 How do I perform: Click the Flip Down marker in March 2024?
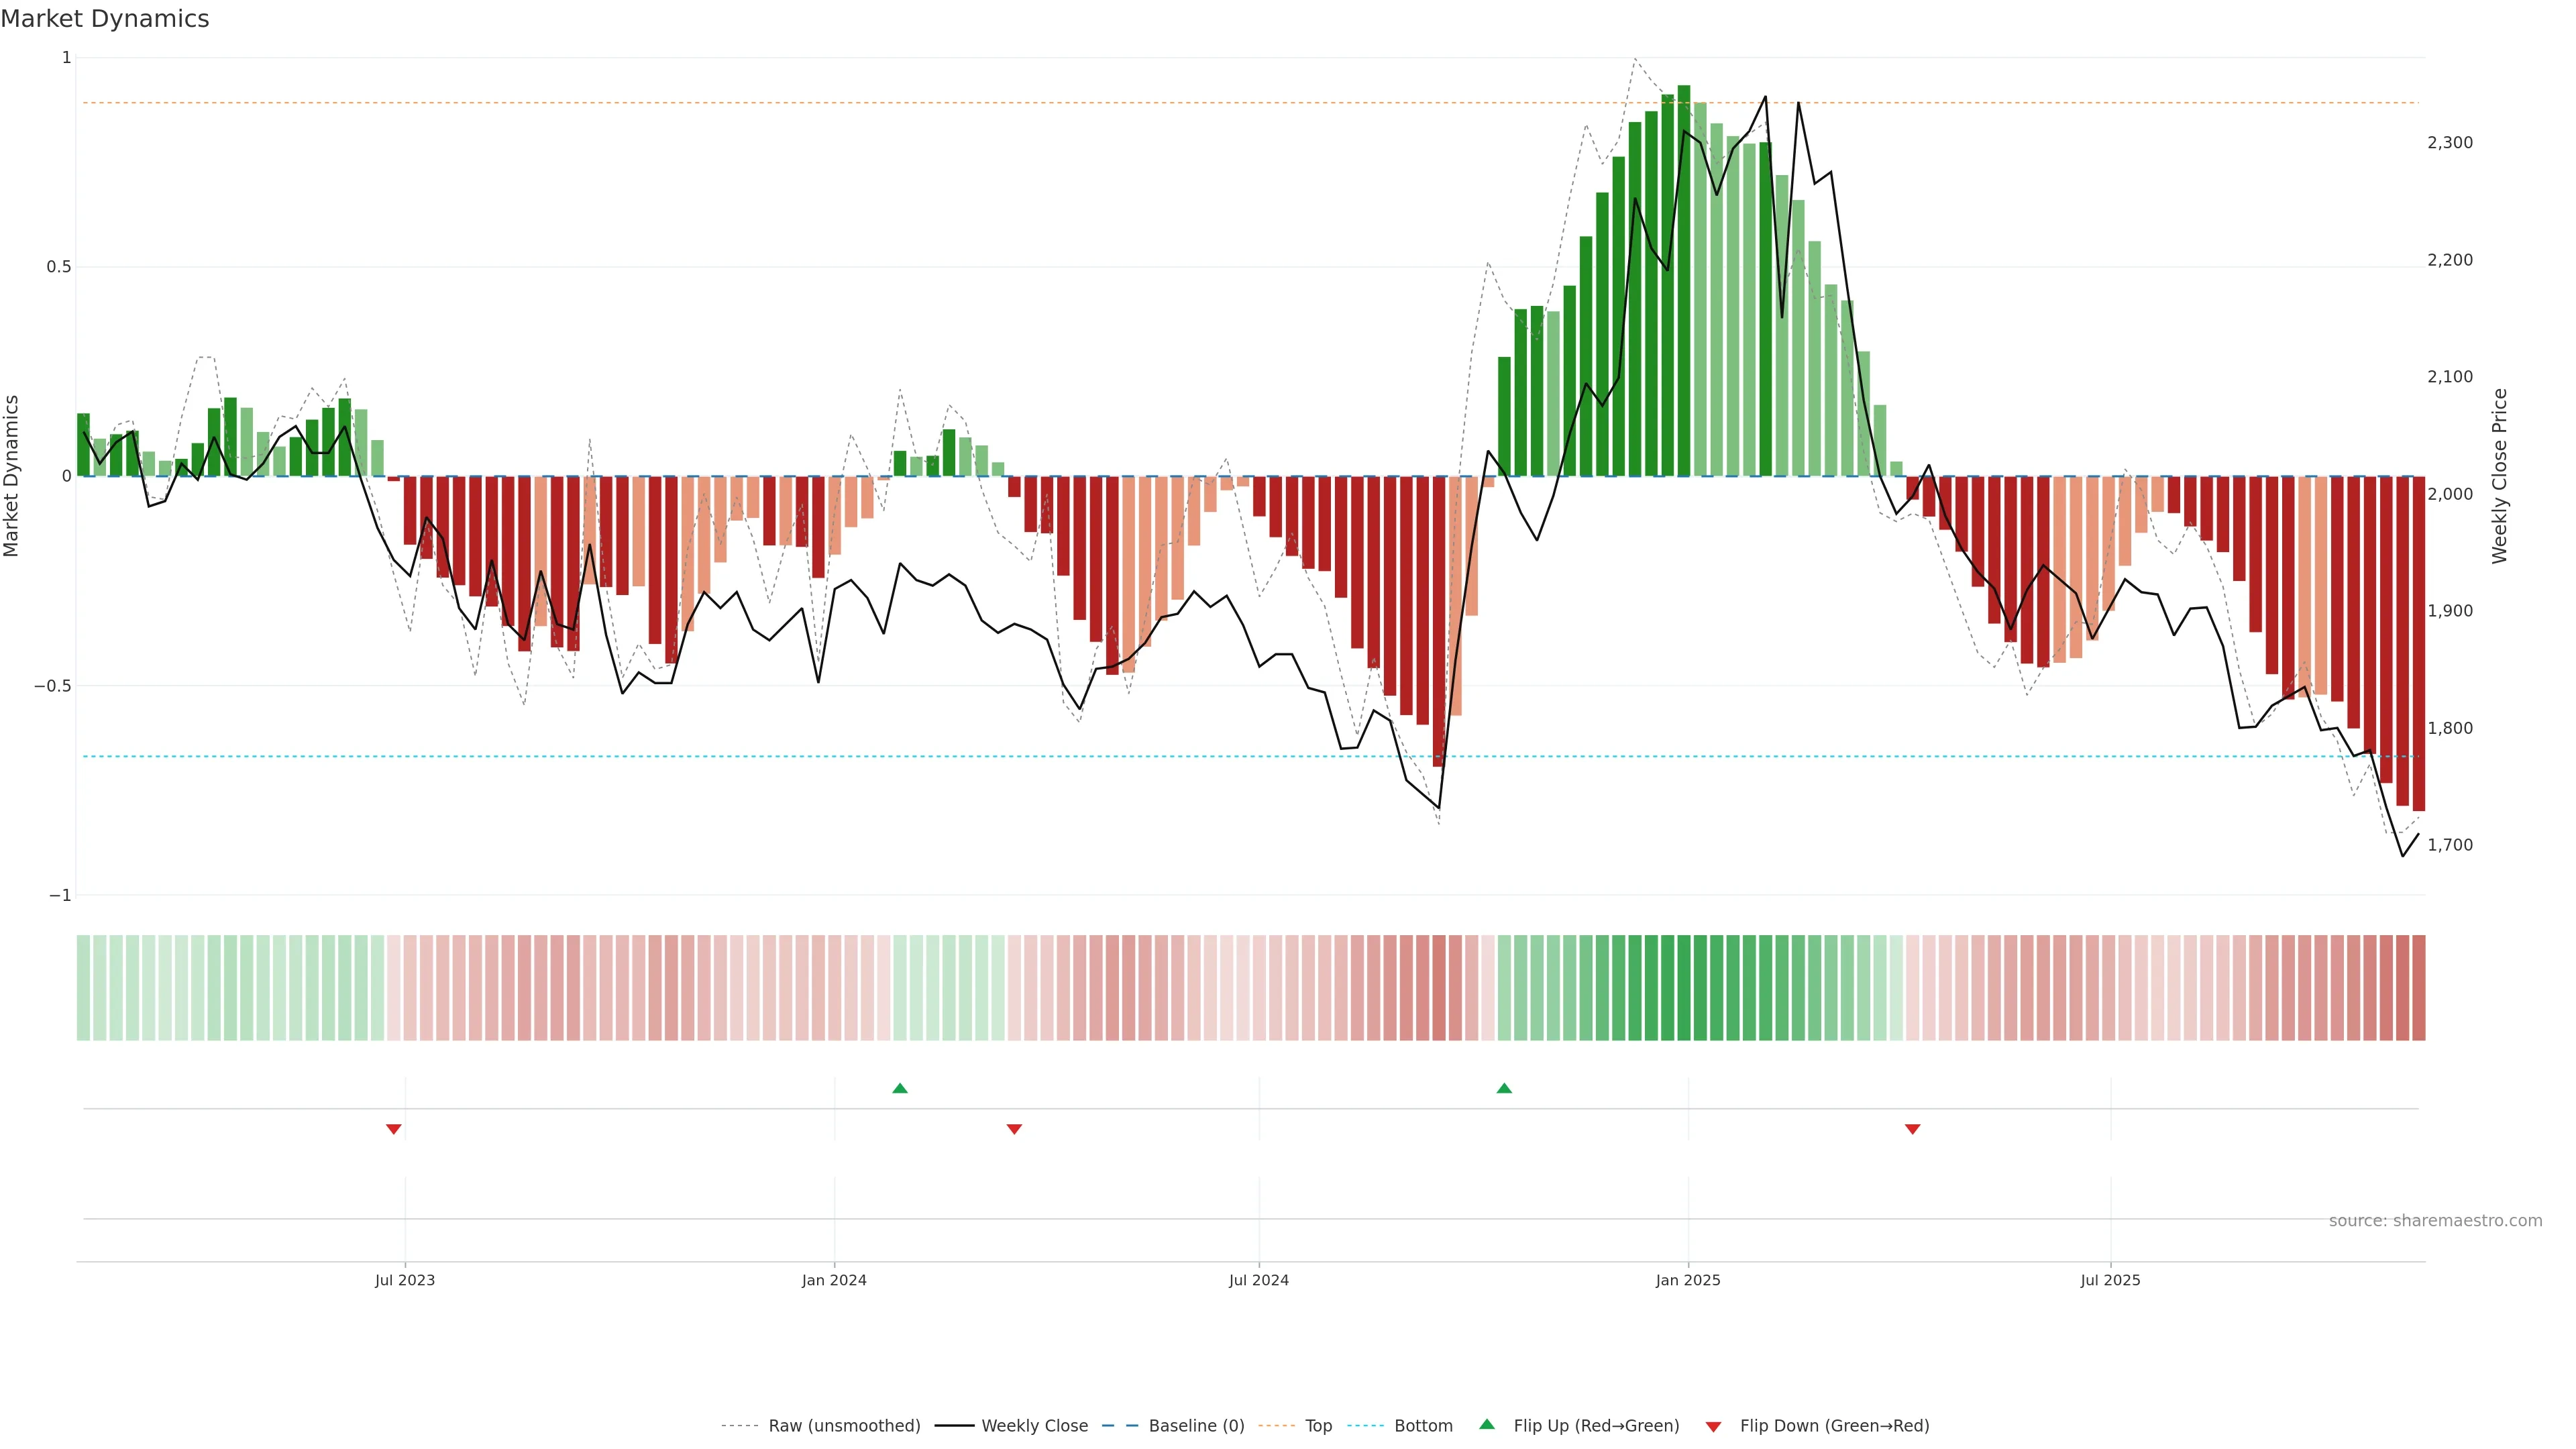(1014, 1129)
